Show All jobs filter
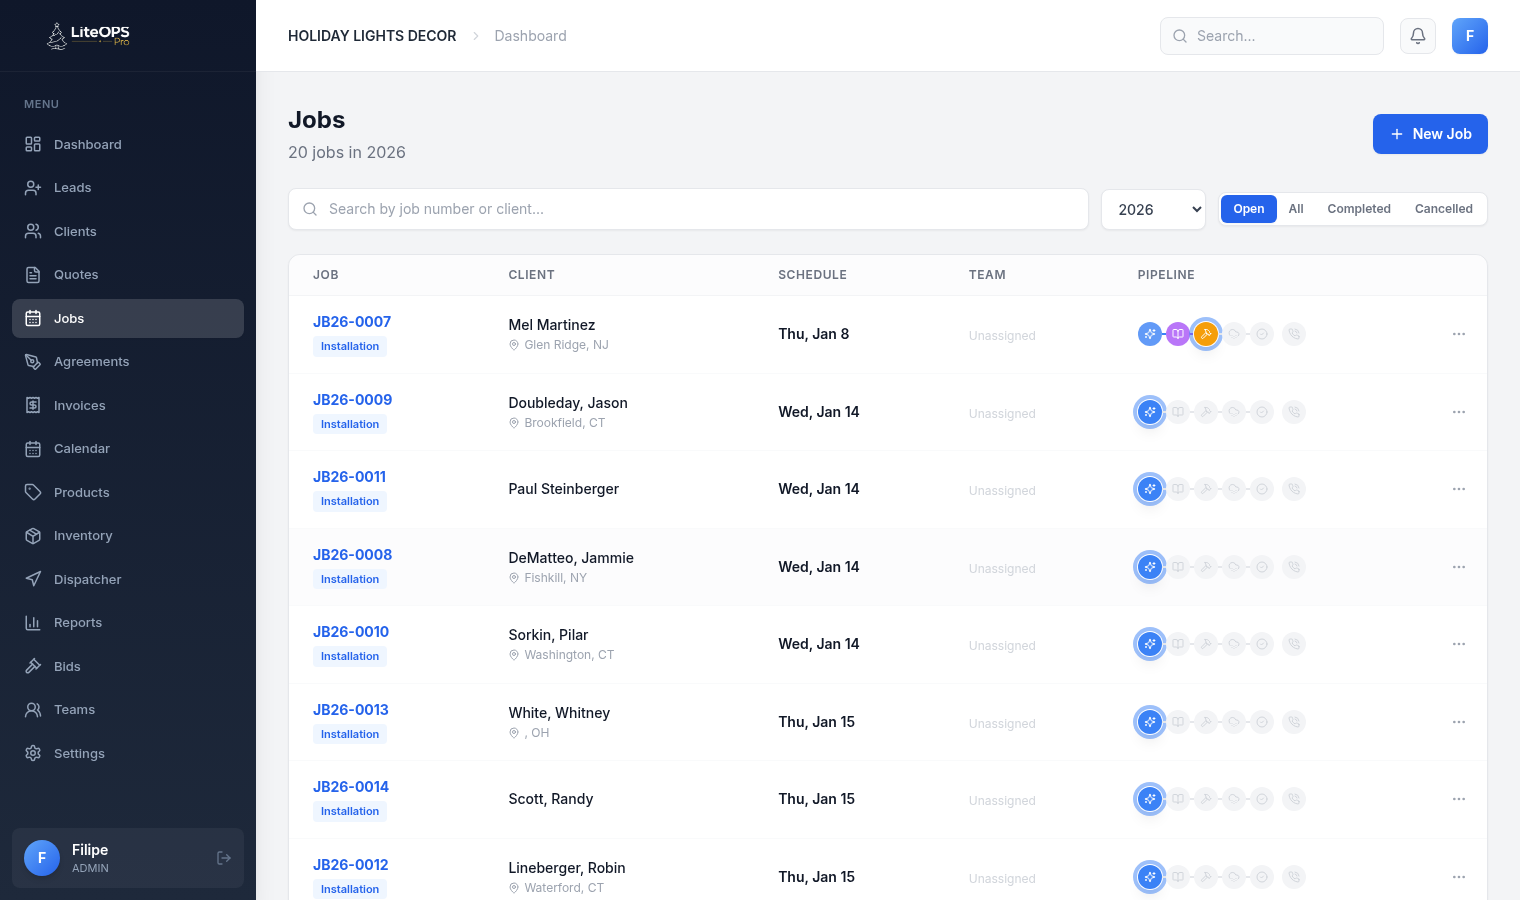This screenshot has width=1520, height=900. click(1296, 209)
